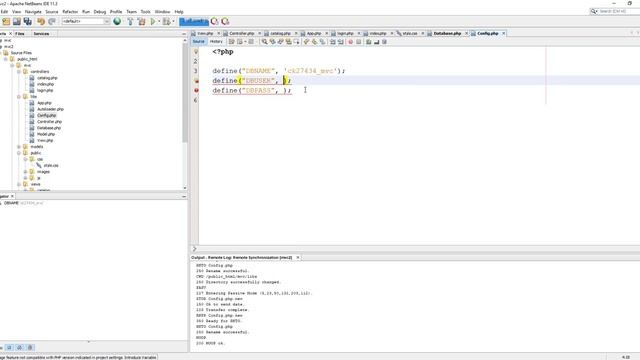This screenshot has height=360, width=640.
Task: Click the Comment editor toolbar icon
Action: (x=369, y=42)
